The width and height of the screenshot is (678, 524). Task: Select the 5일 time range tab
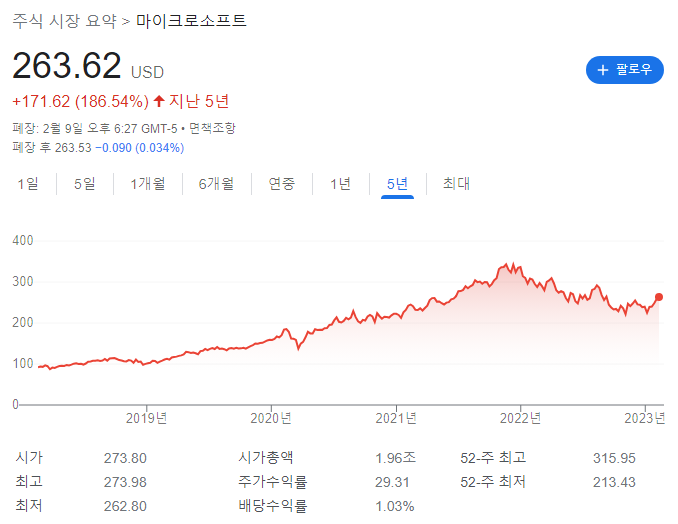coord(85,184)
